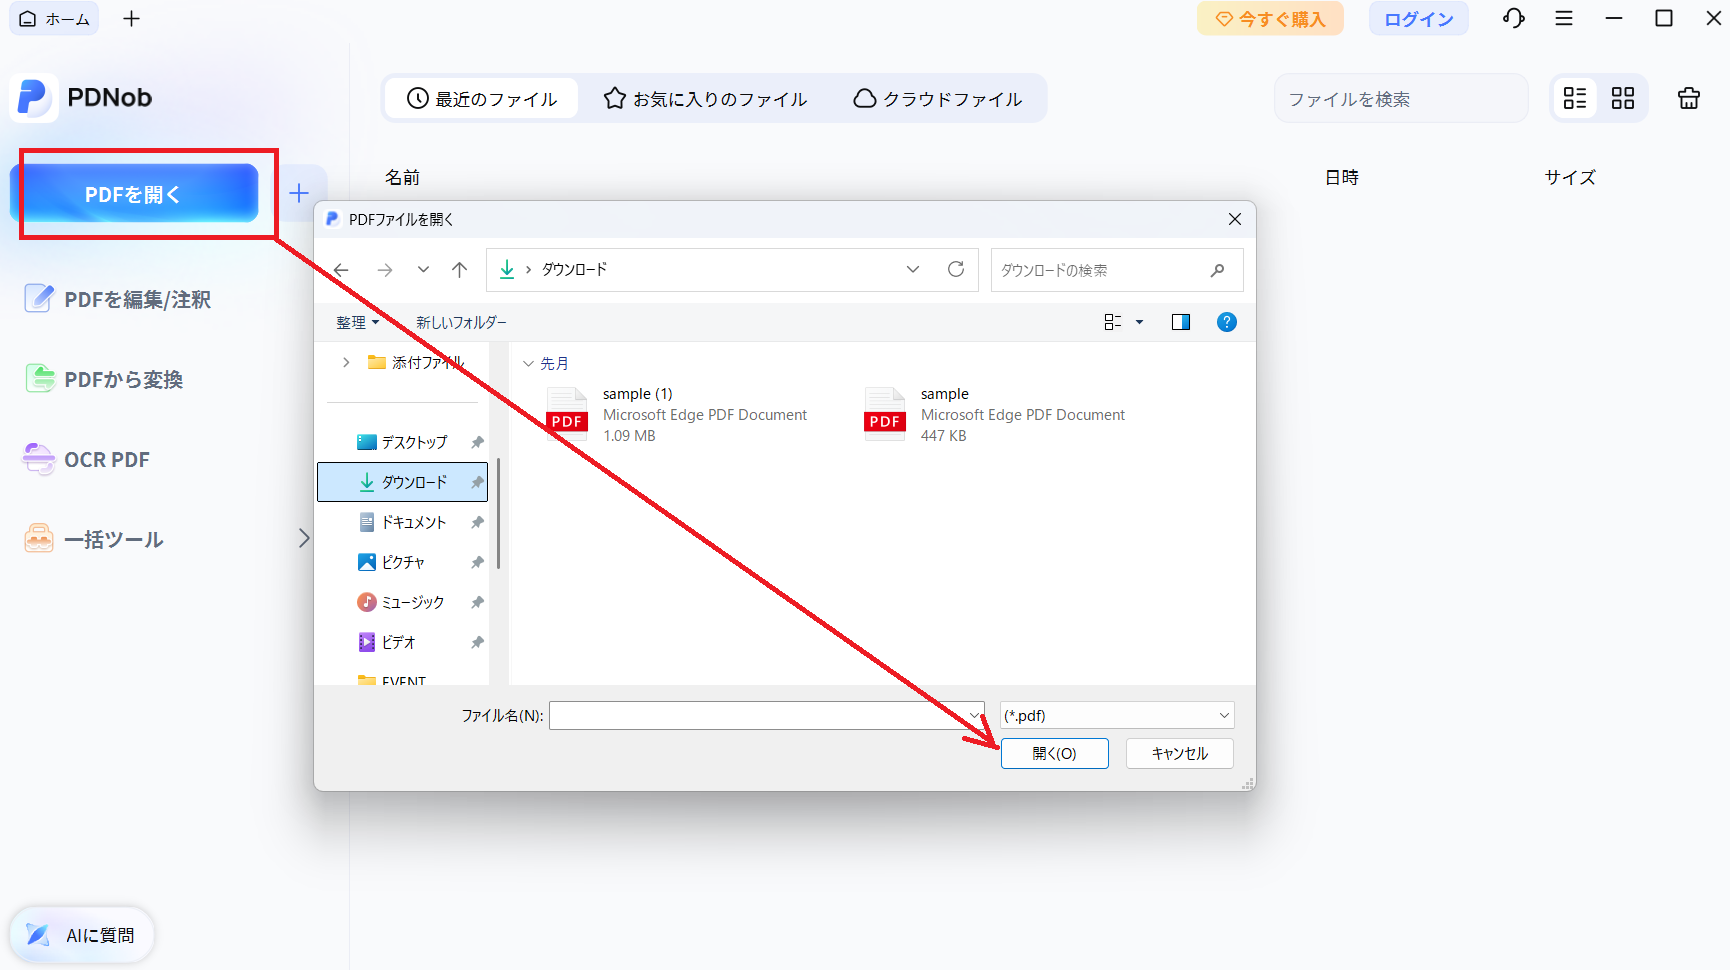Go forward using dialog forward arrow
This screenshot has width=1730, height=970.
384,270
